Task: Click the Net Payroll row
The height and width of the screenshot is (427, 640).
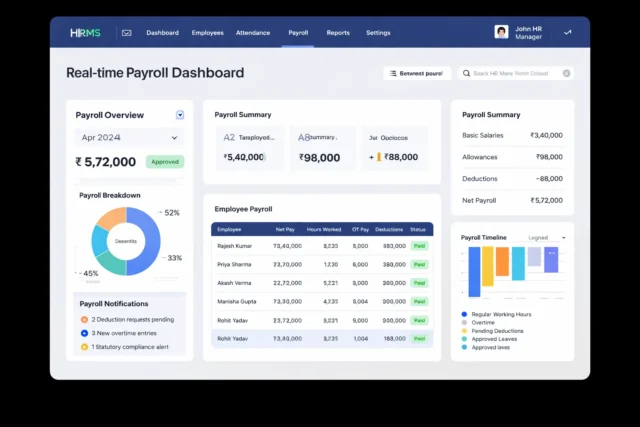Action: pos(512,200)
